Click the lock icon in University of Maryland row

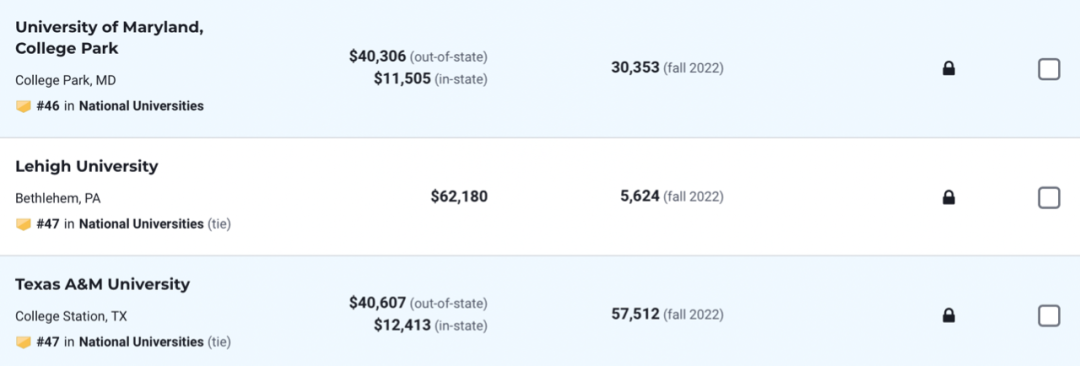948,68
